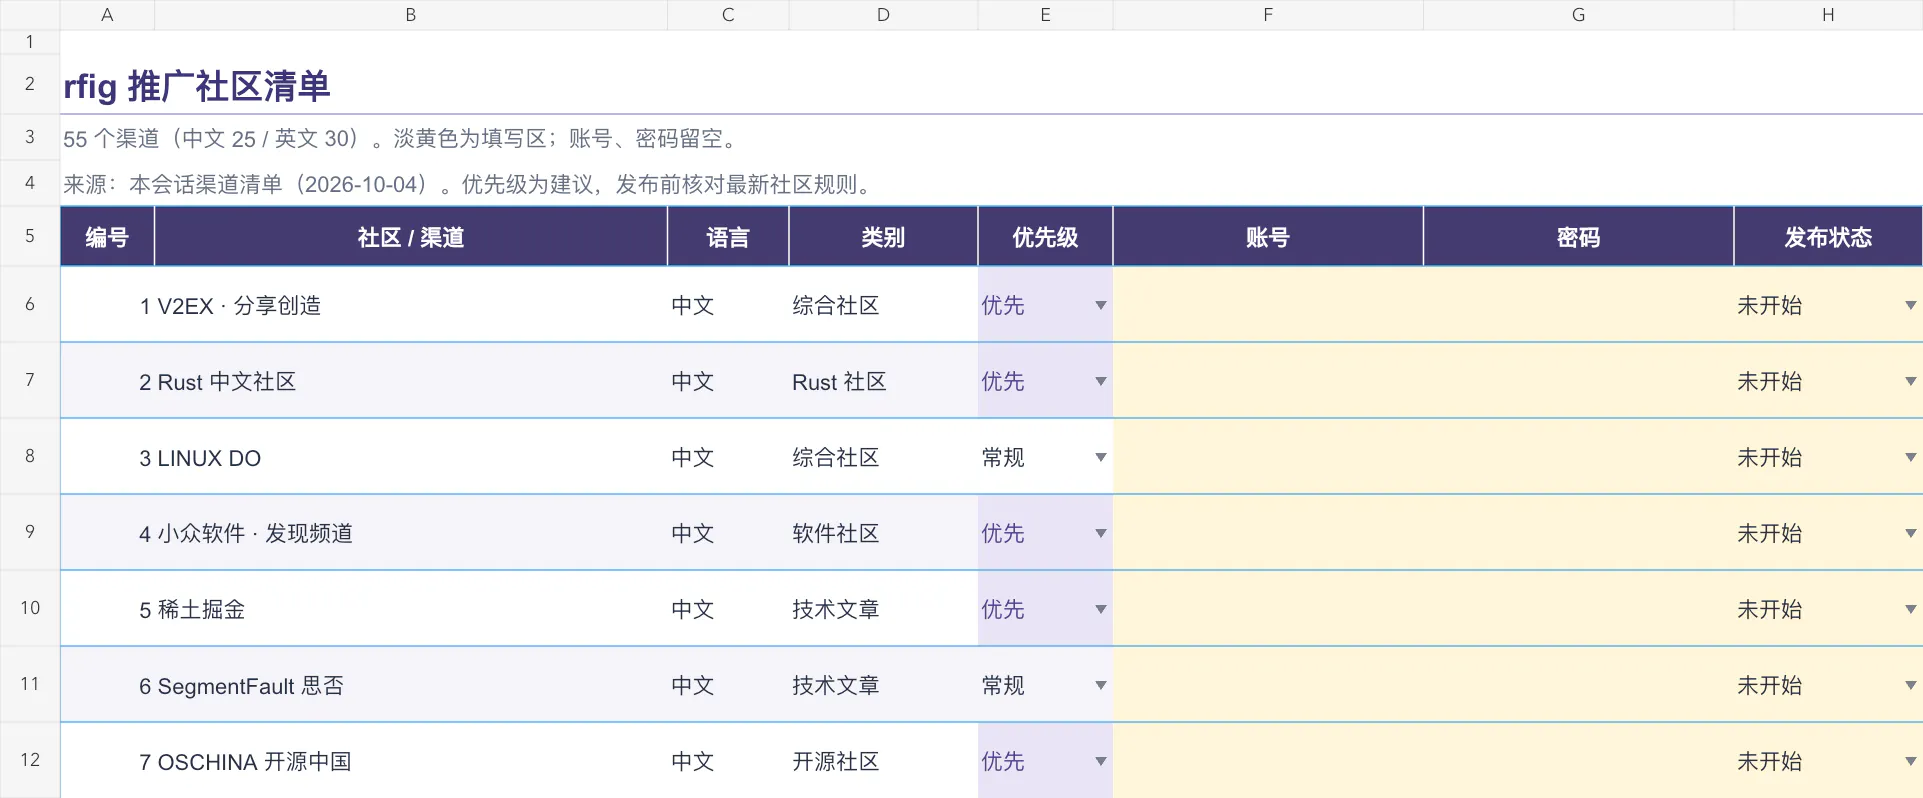Select the 开源社区 category cell
The width and height of the screenshot is (1923, 798).
coord(883,761)
